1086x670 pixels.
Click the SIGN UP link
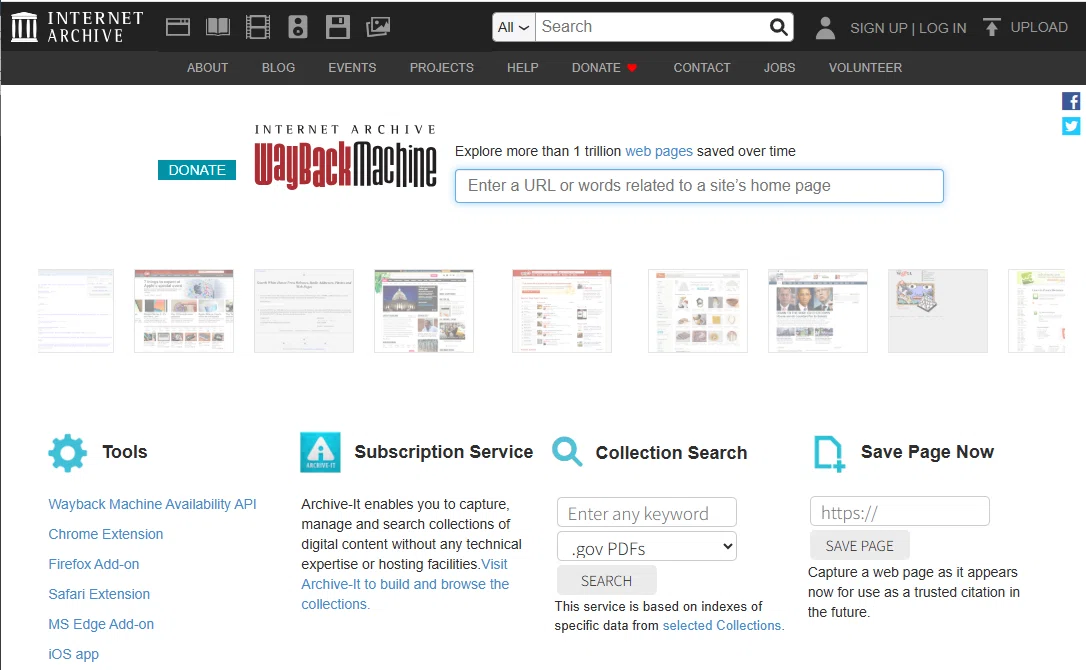click(878, 28)
